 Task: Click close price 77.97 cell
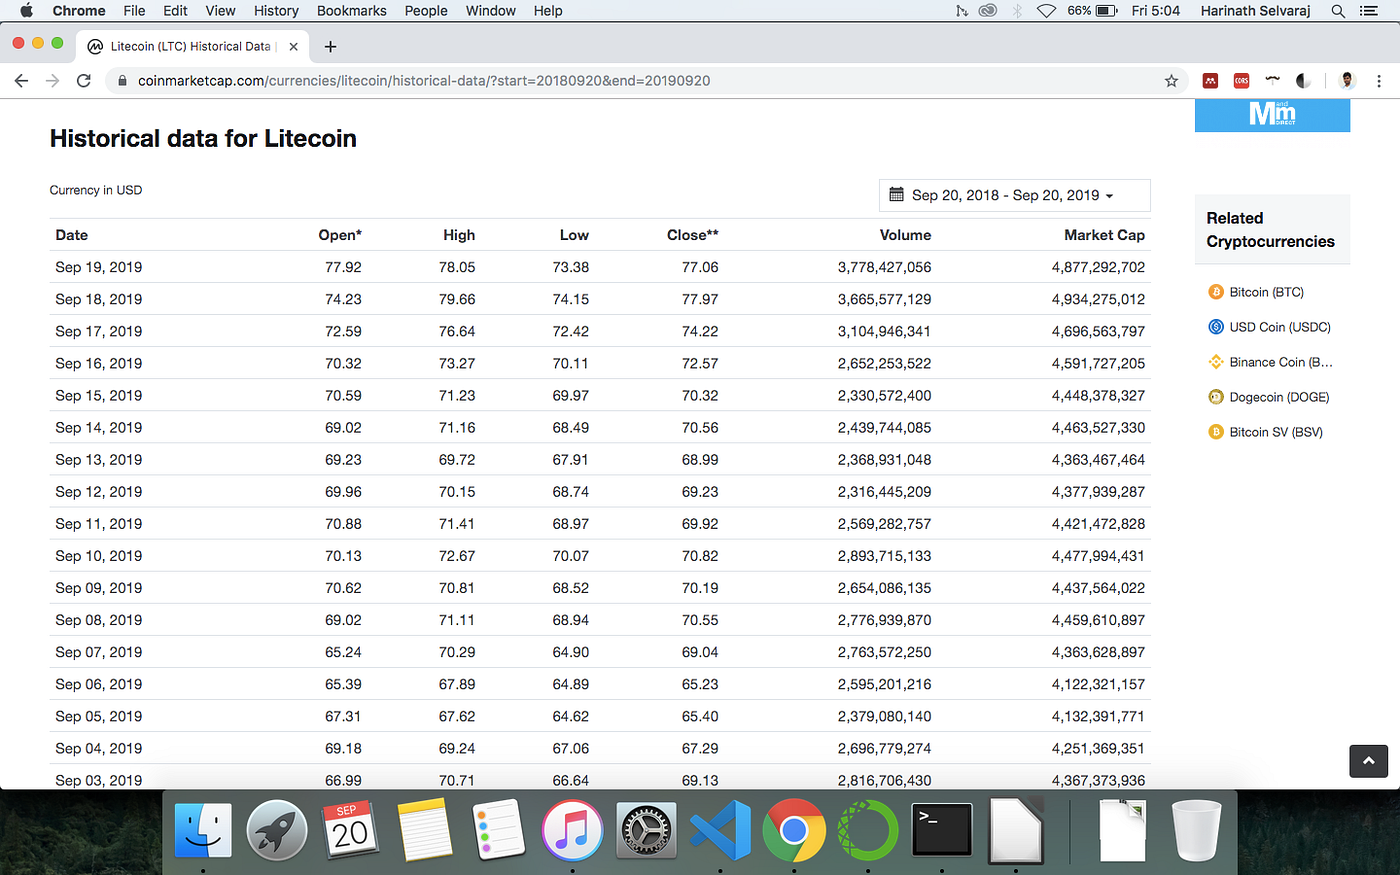[700, 299]
